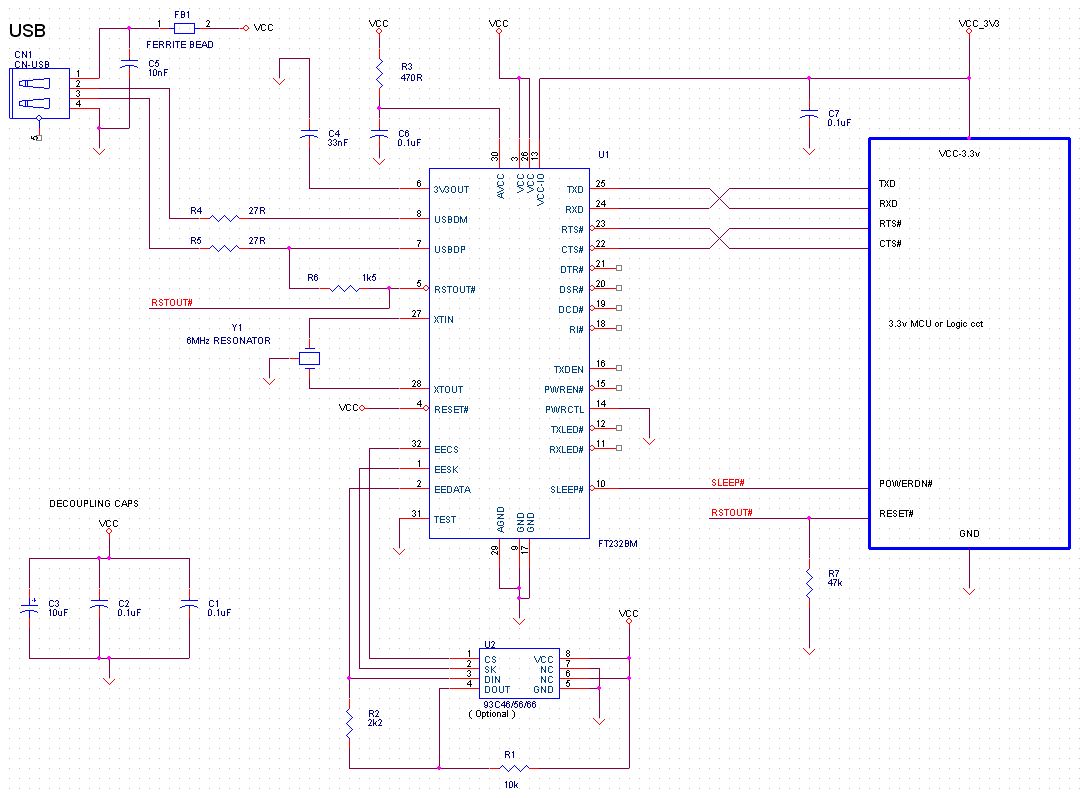Click the EEDATA pin label
Screen dimensions: 1087x798
[452, 489]
